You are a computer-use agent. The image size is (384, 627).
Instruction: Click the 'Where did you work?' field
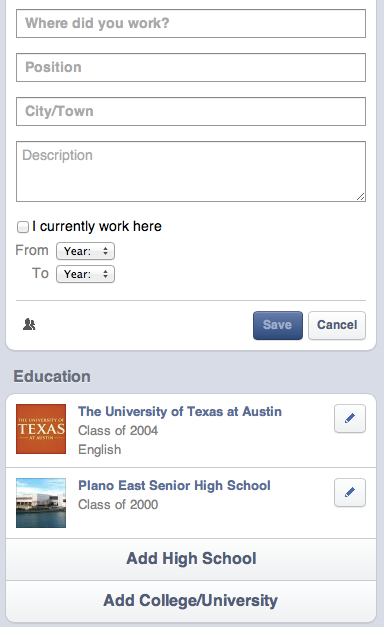[x=191, y=24]
